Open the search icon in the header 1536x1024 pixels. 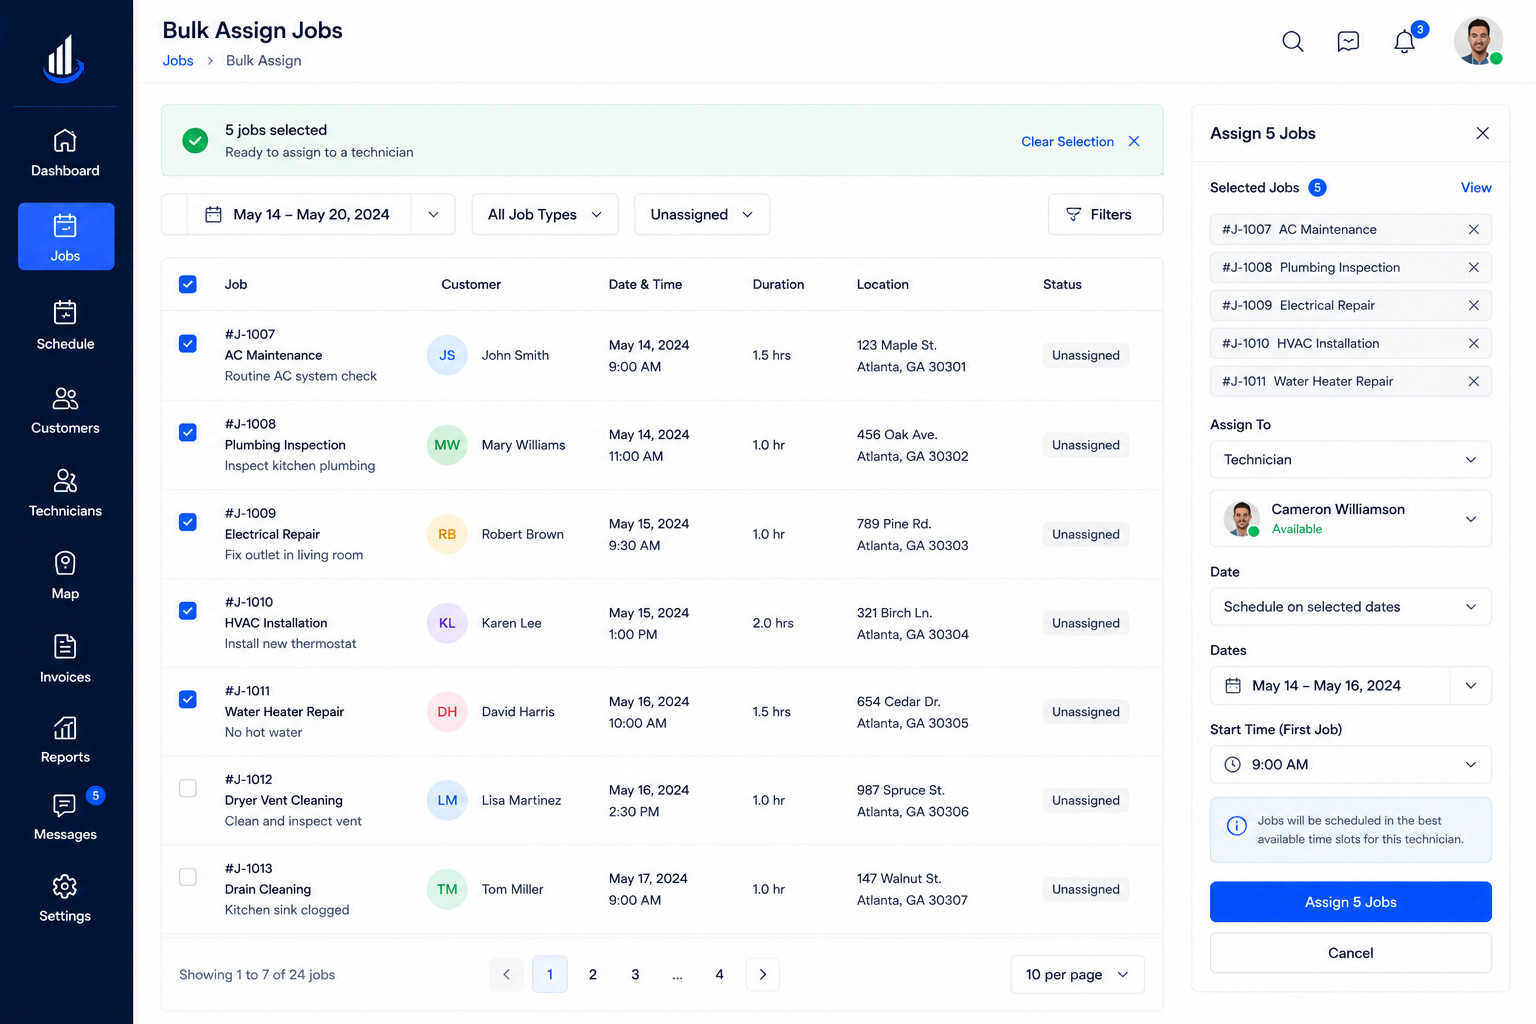(1292, 41)
